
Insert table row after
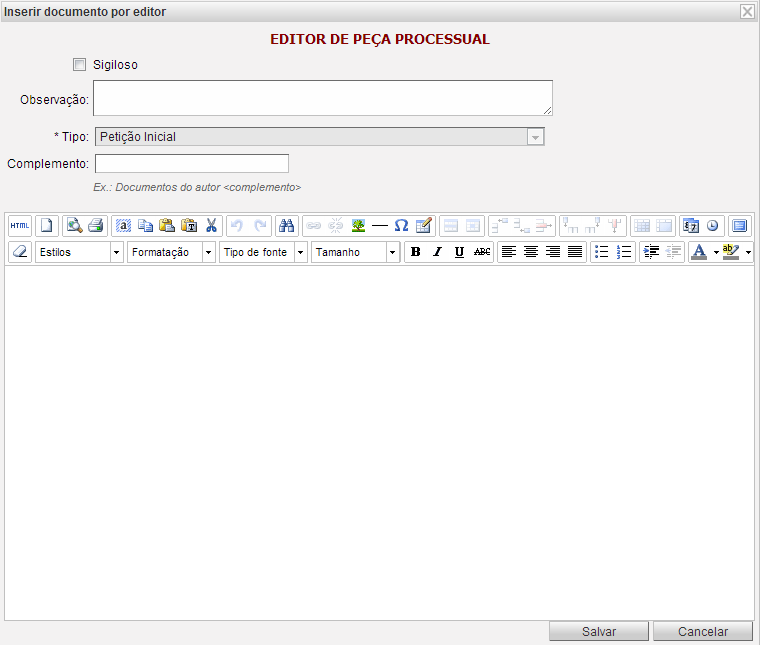[522, 226]
